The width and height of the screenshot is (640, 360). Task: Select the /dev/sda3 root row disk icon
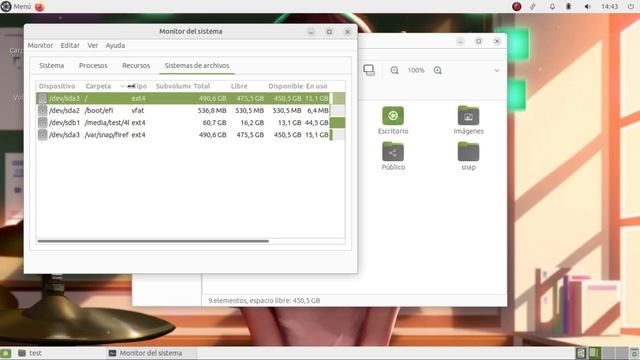(x=42, y=98)
